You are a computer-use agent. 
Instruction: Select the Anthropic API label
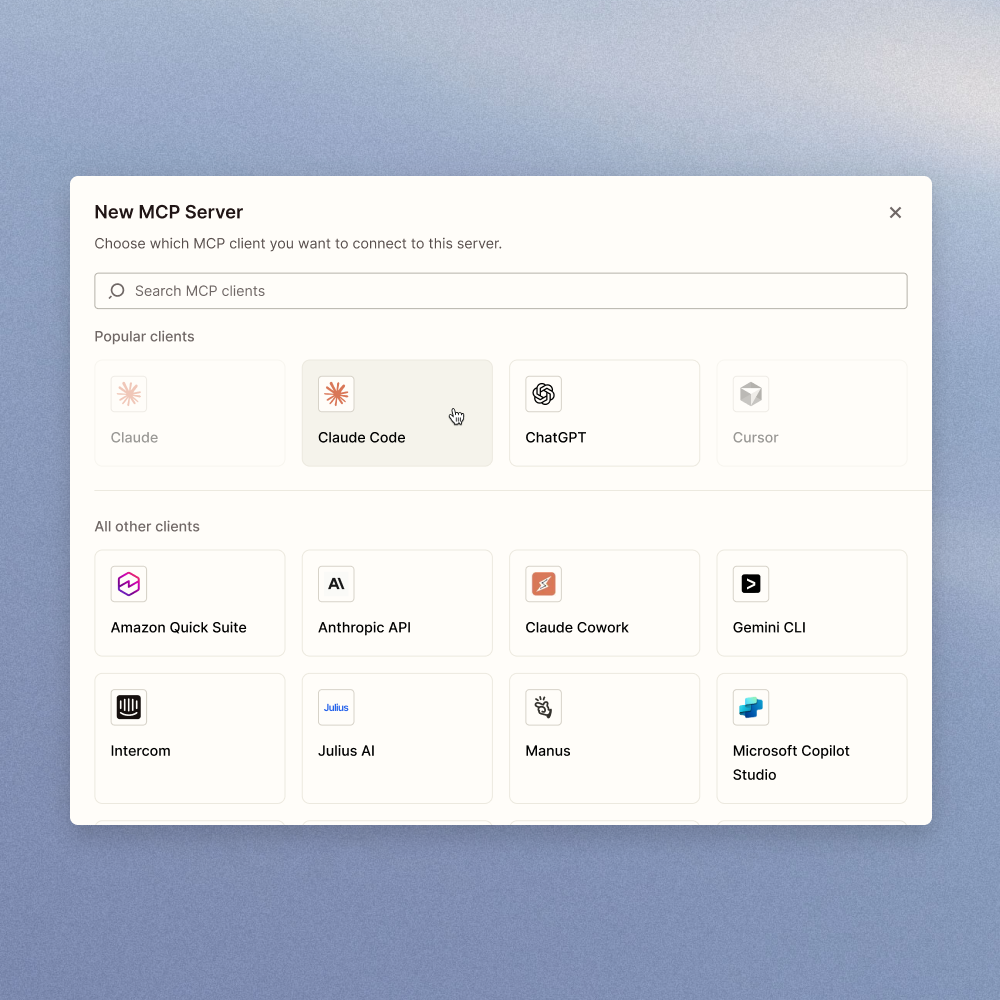pos(364,628)
